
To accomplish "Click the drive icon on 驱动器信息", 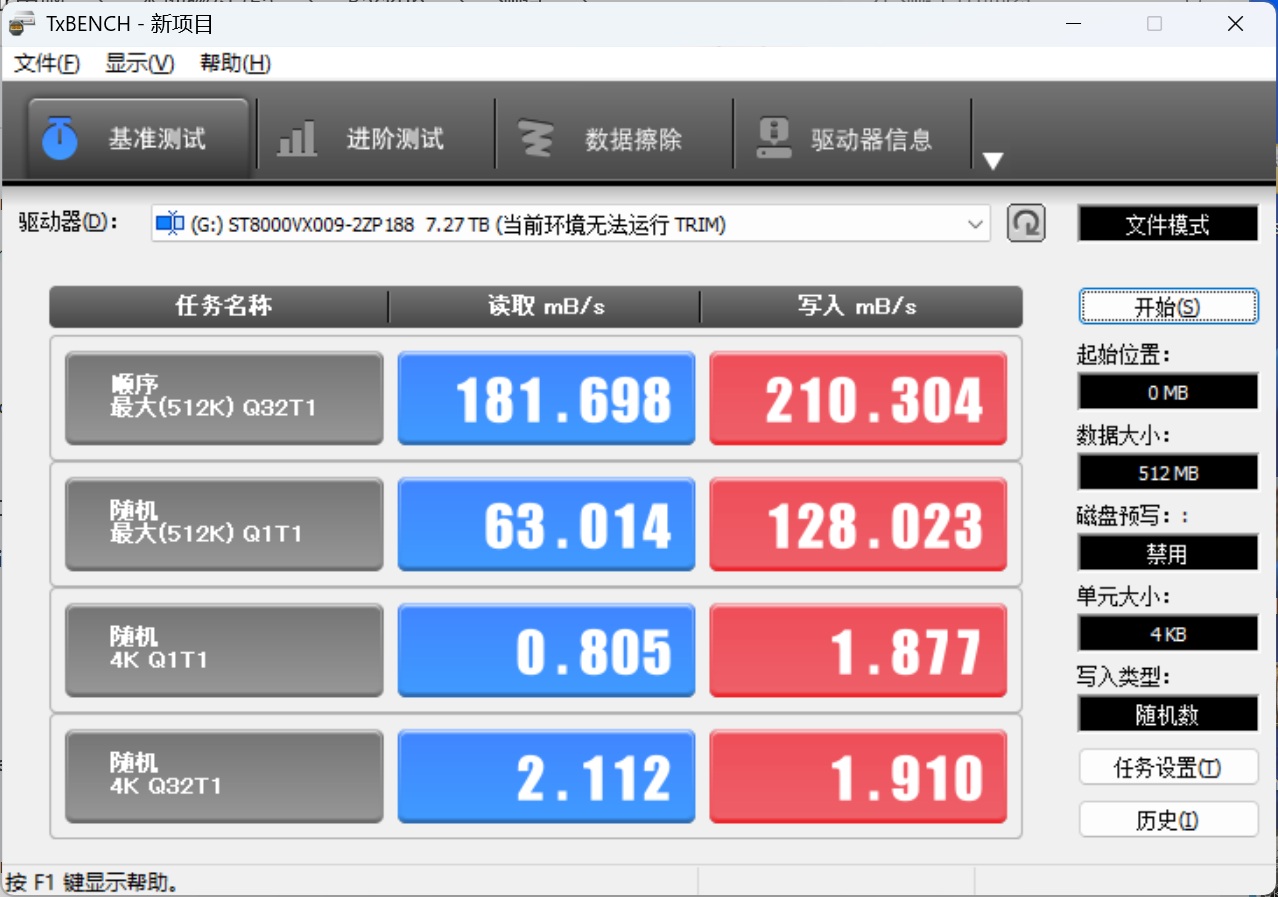I will click(773, 138).
